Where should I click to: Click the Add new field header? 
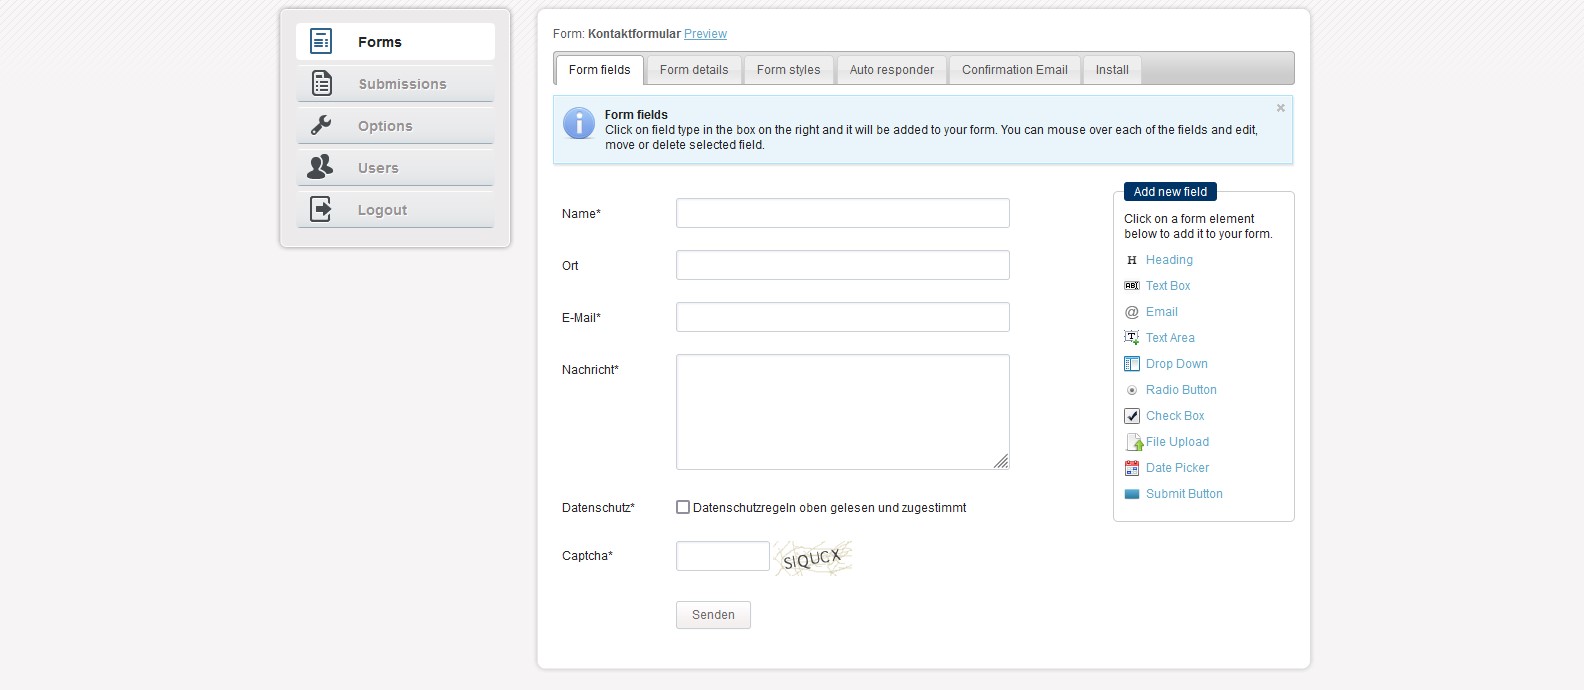(1170, 192)
